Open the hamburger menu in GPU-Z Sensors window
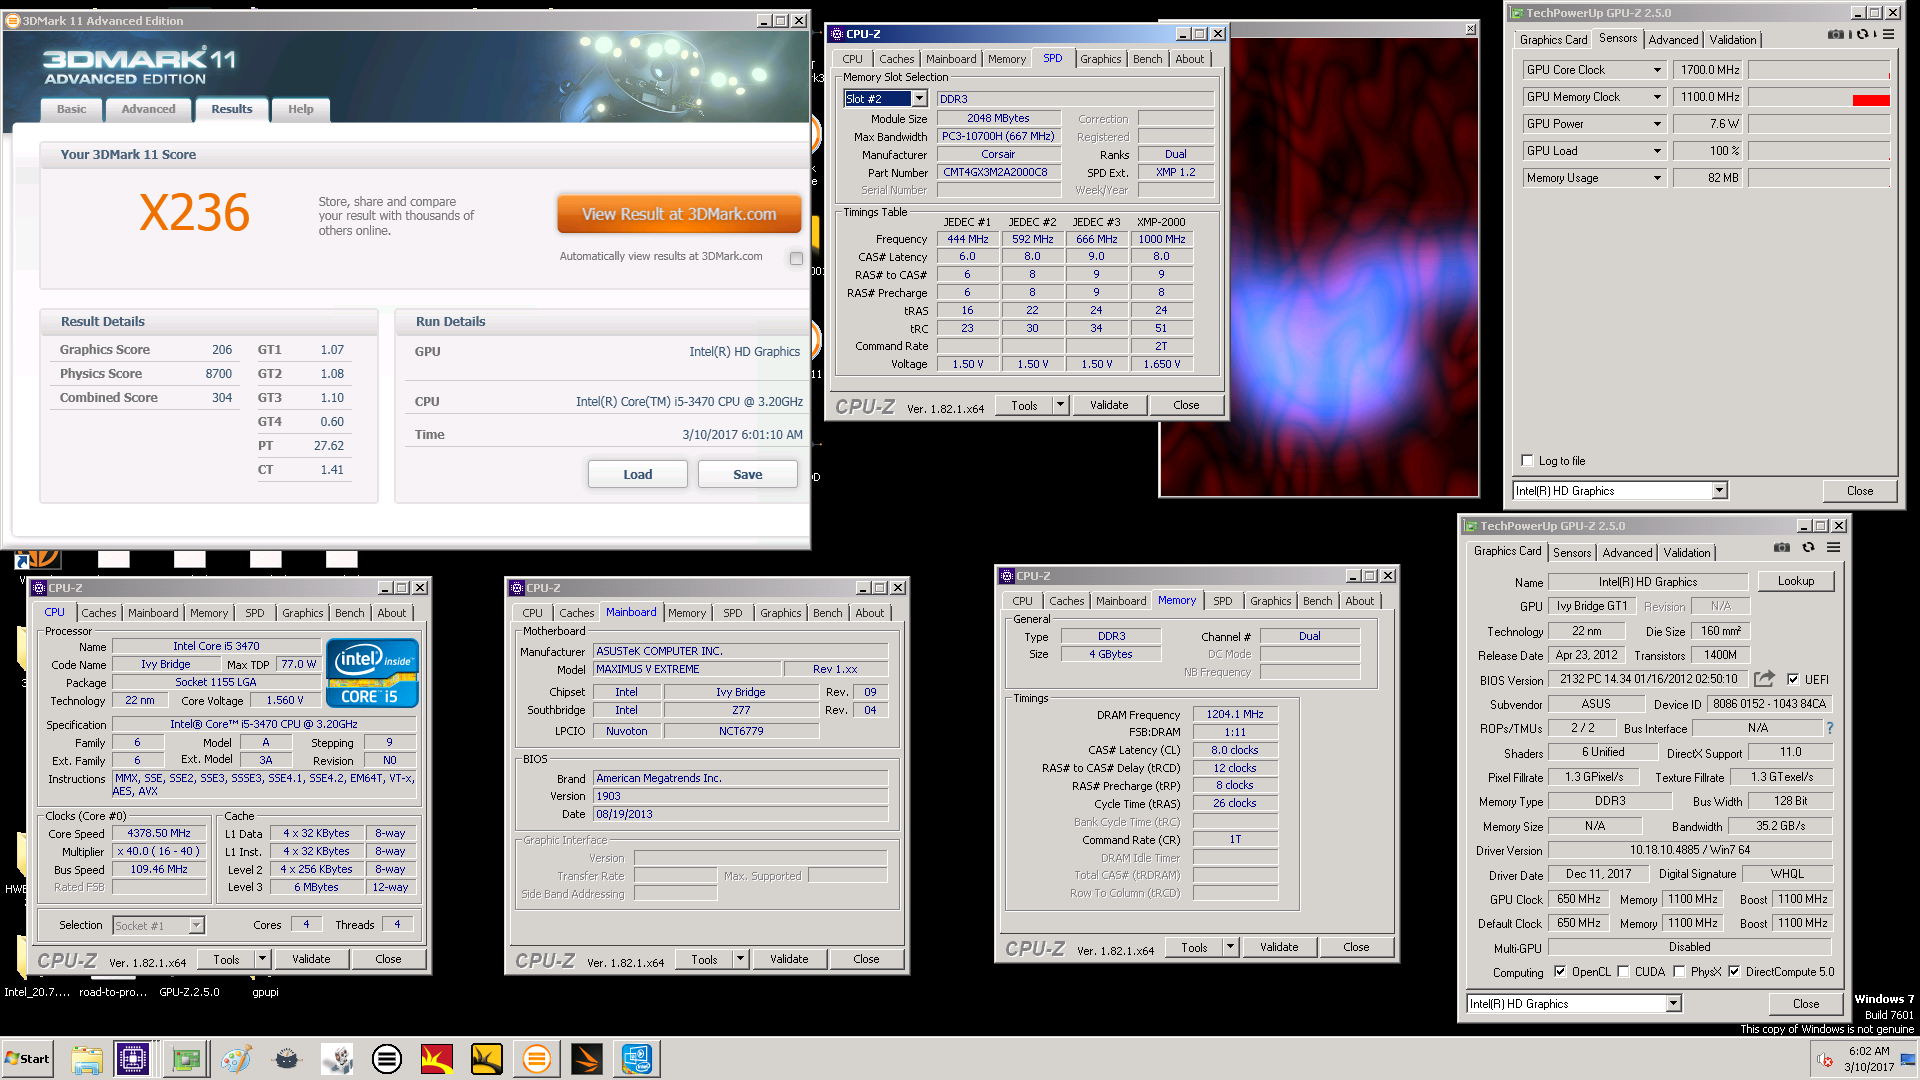Screen dimensions: 1920x1080 click(x=1888, y=35)
